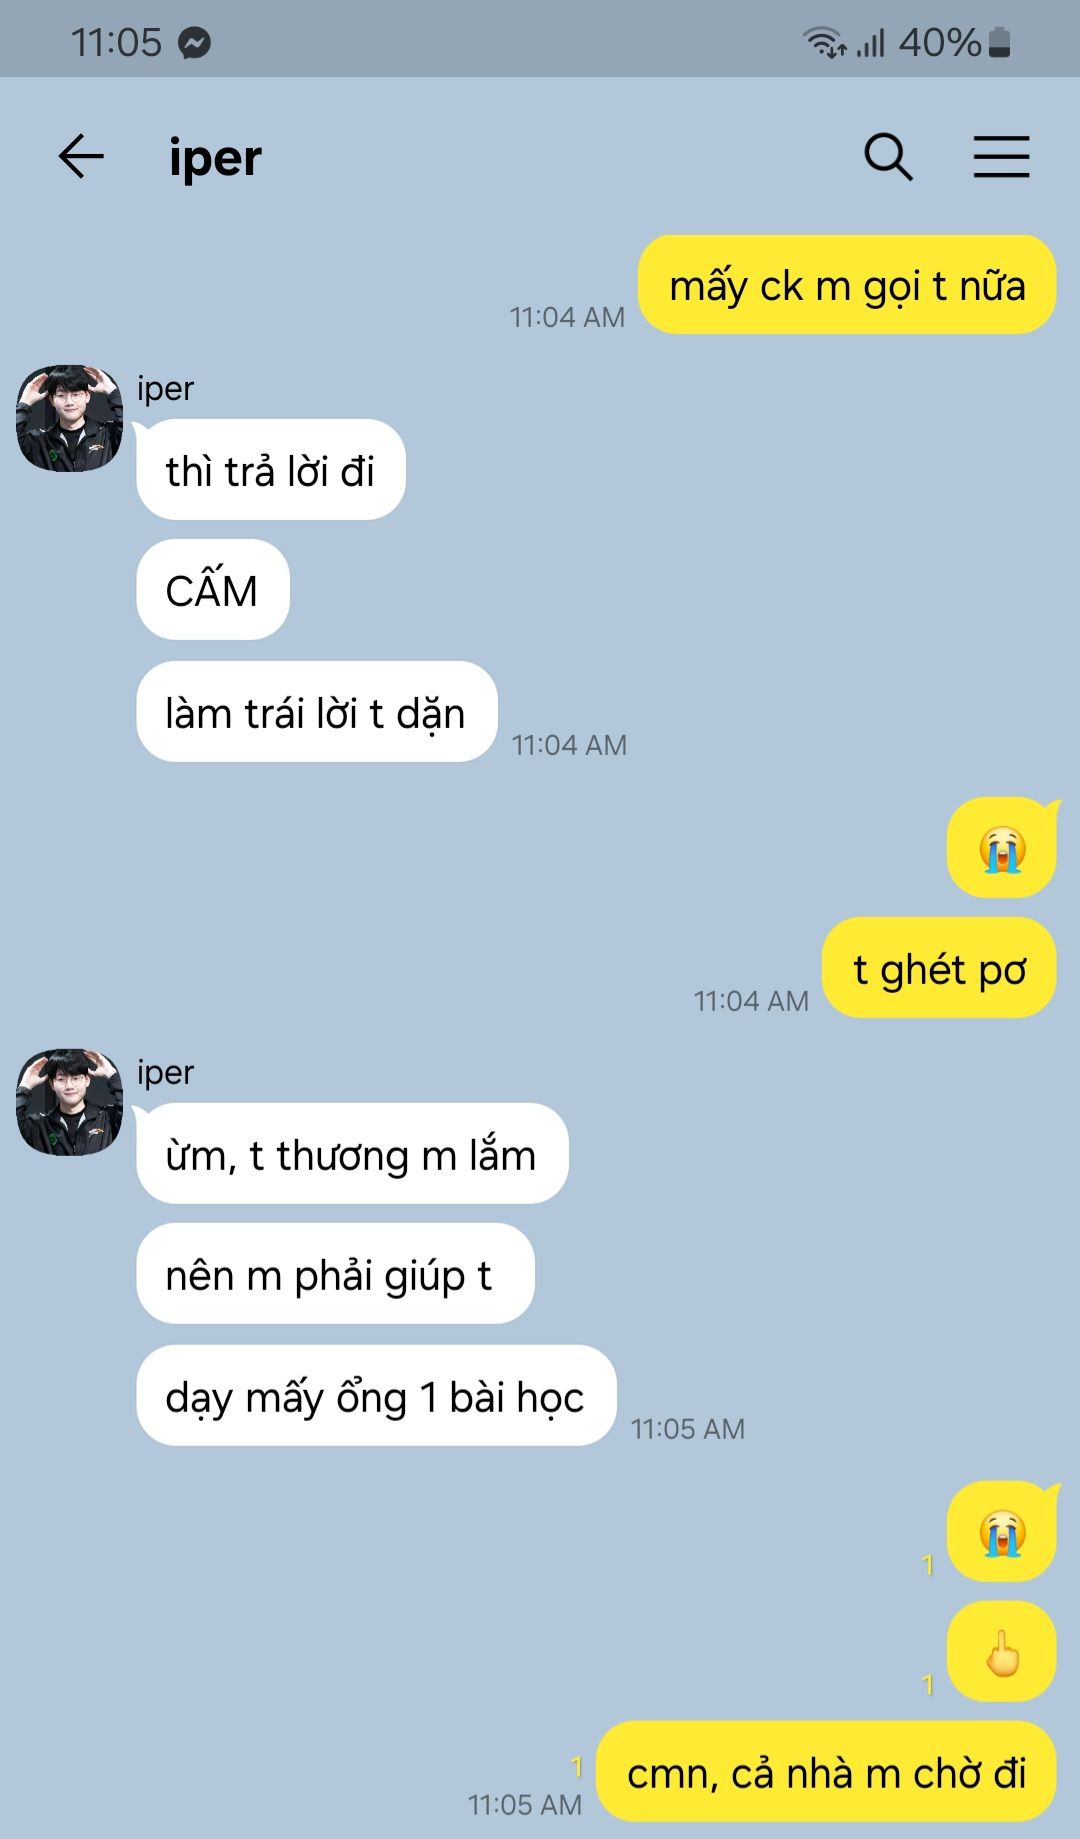
Task: Select the "t ghét pơ" bubble
Action: coord(939,968)
